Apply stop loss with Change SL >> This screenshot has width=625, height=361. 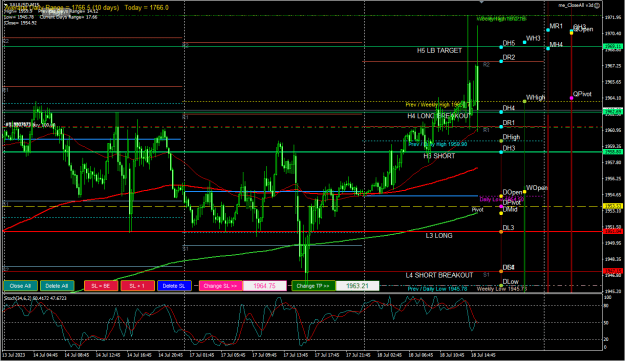pyautogui.click(x=220, y=286)
